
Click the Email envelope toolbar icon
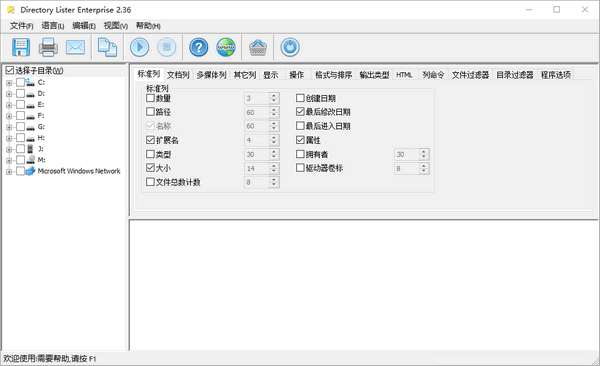75,47
